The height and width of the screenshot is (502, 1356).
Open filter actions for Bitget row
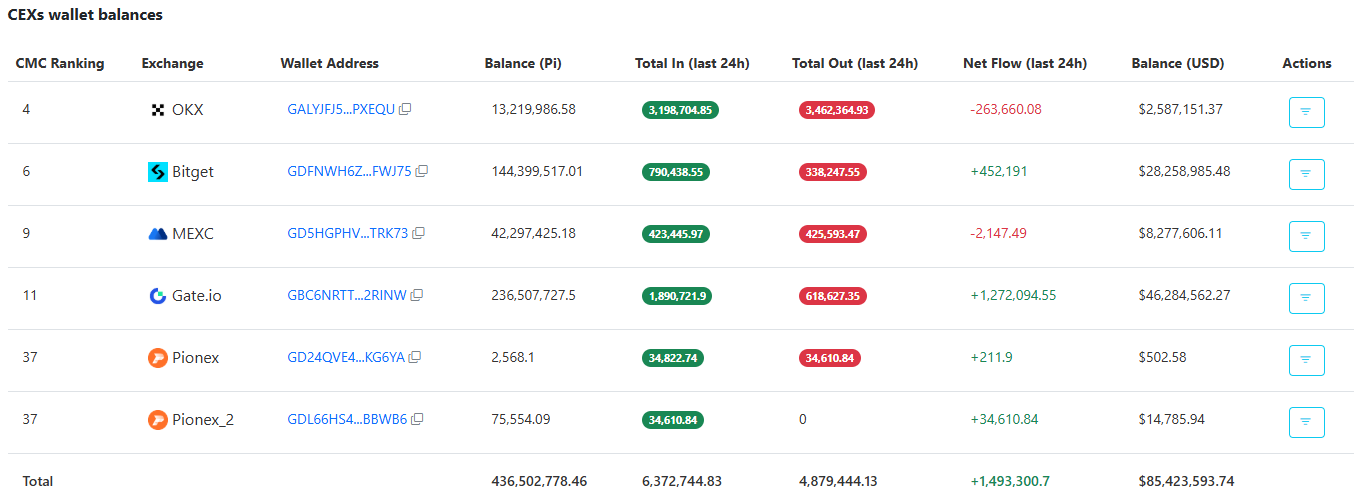point(1306,174)
